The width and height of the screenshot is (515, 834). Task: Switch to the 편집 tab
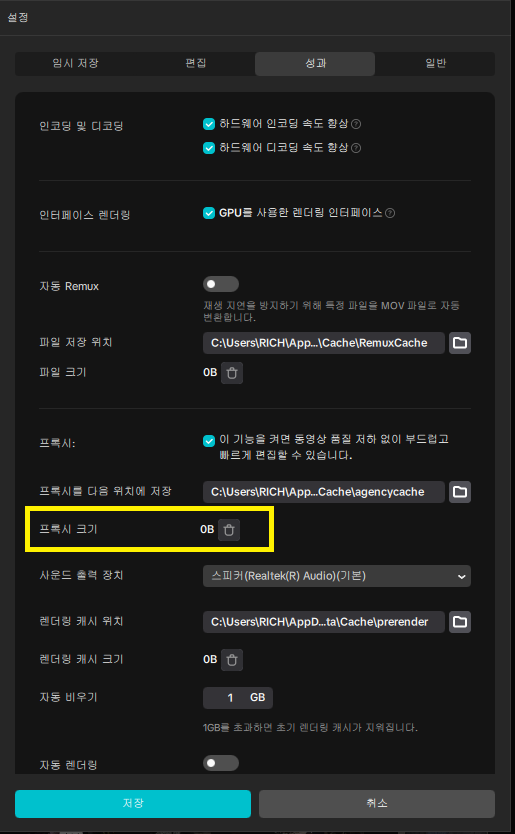tap(195, 63)
